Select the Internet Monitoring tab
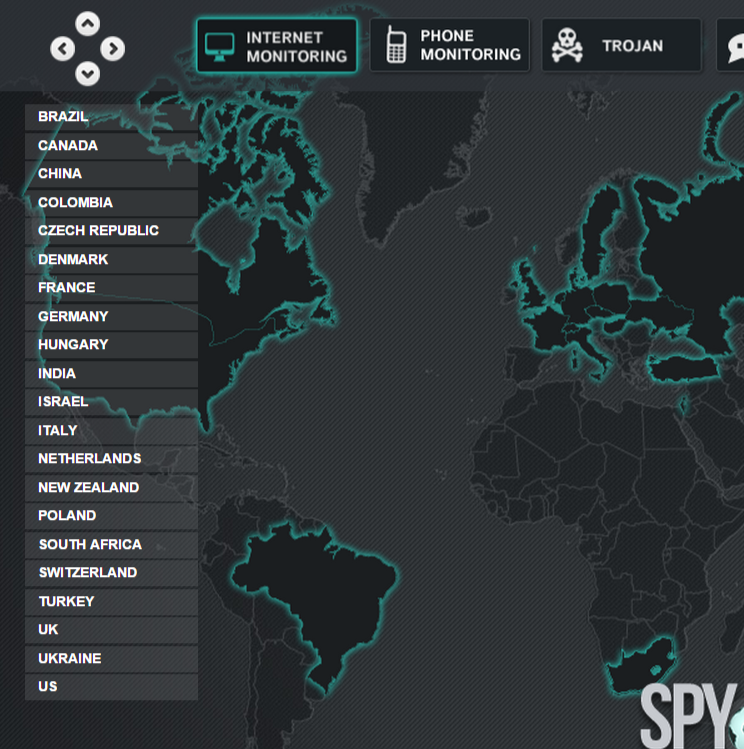744x749 pixels. 277,46
